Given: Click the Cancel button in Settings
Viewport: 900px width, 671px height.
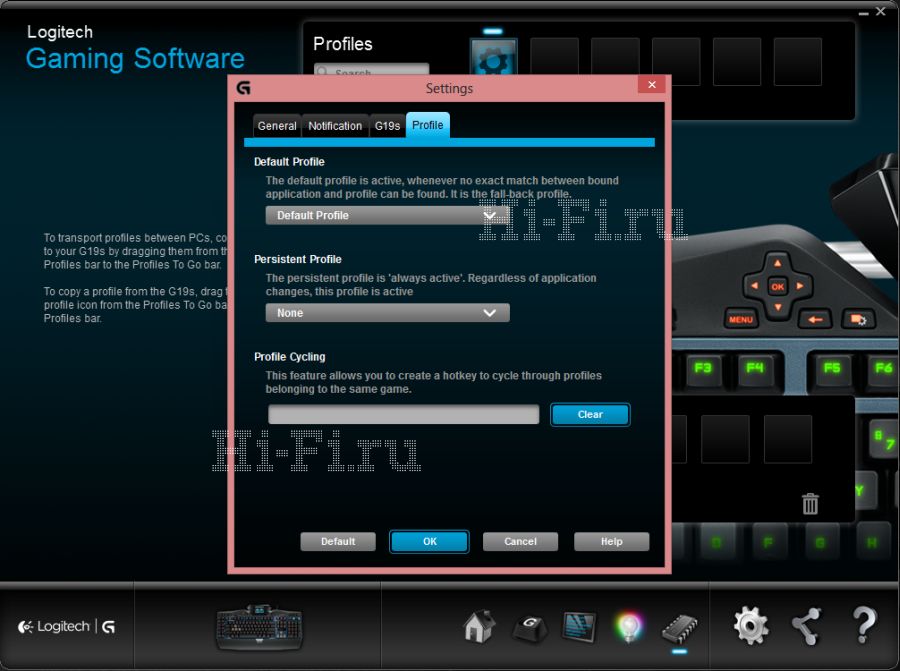Looking at the screenshot, I should (x=520, y=541).
